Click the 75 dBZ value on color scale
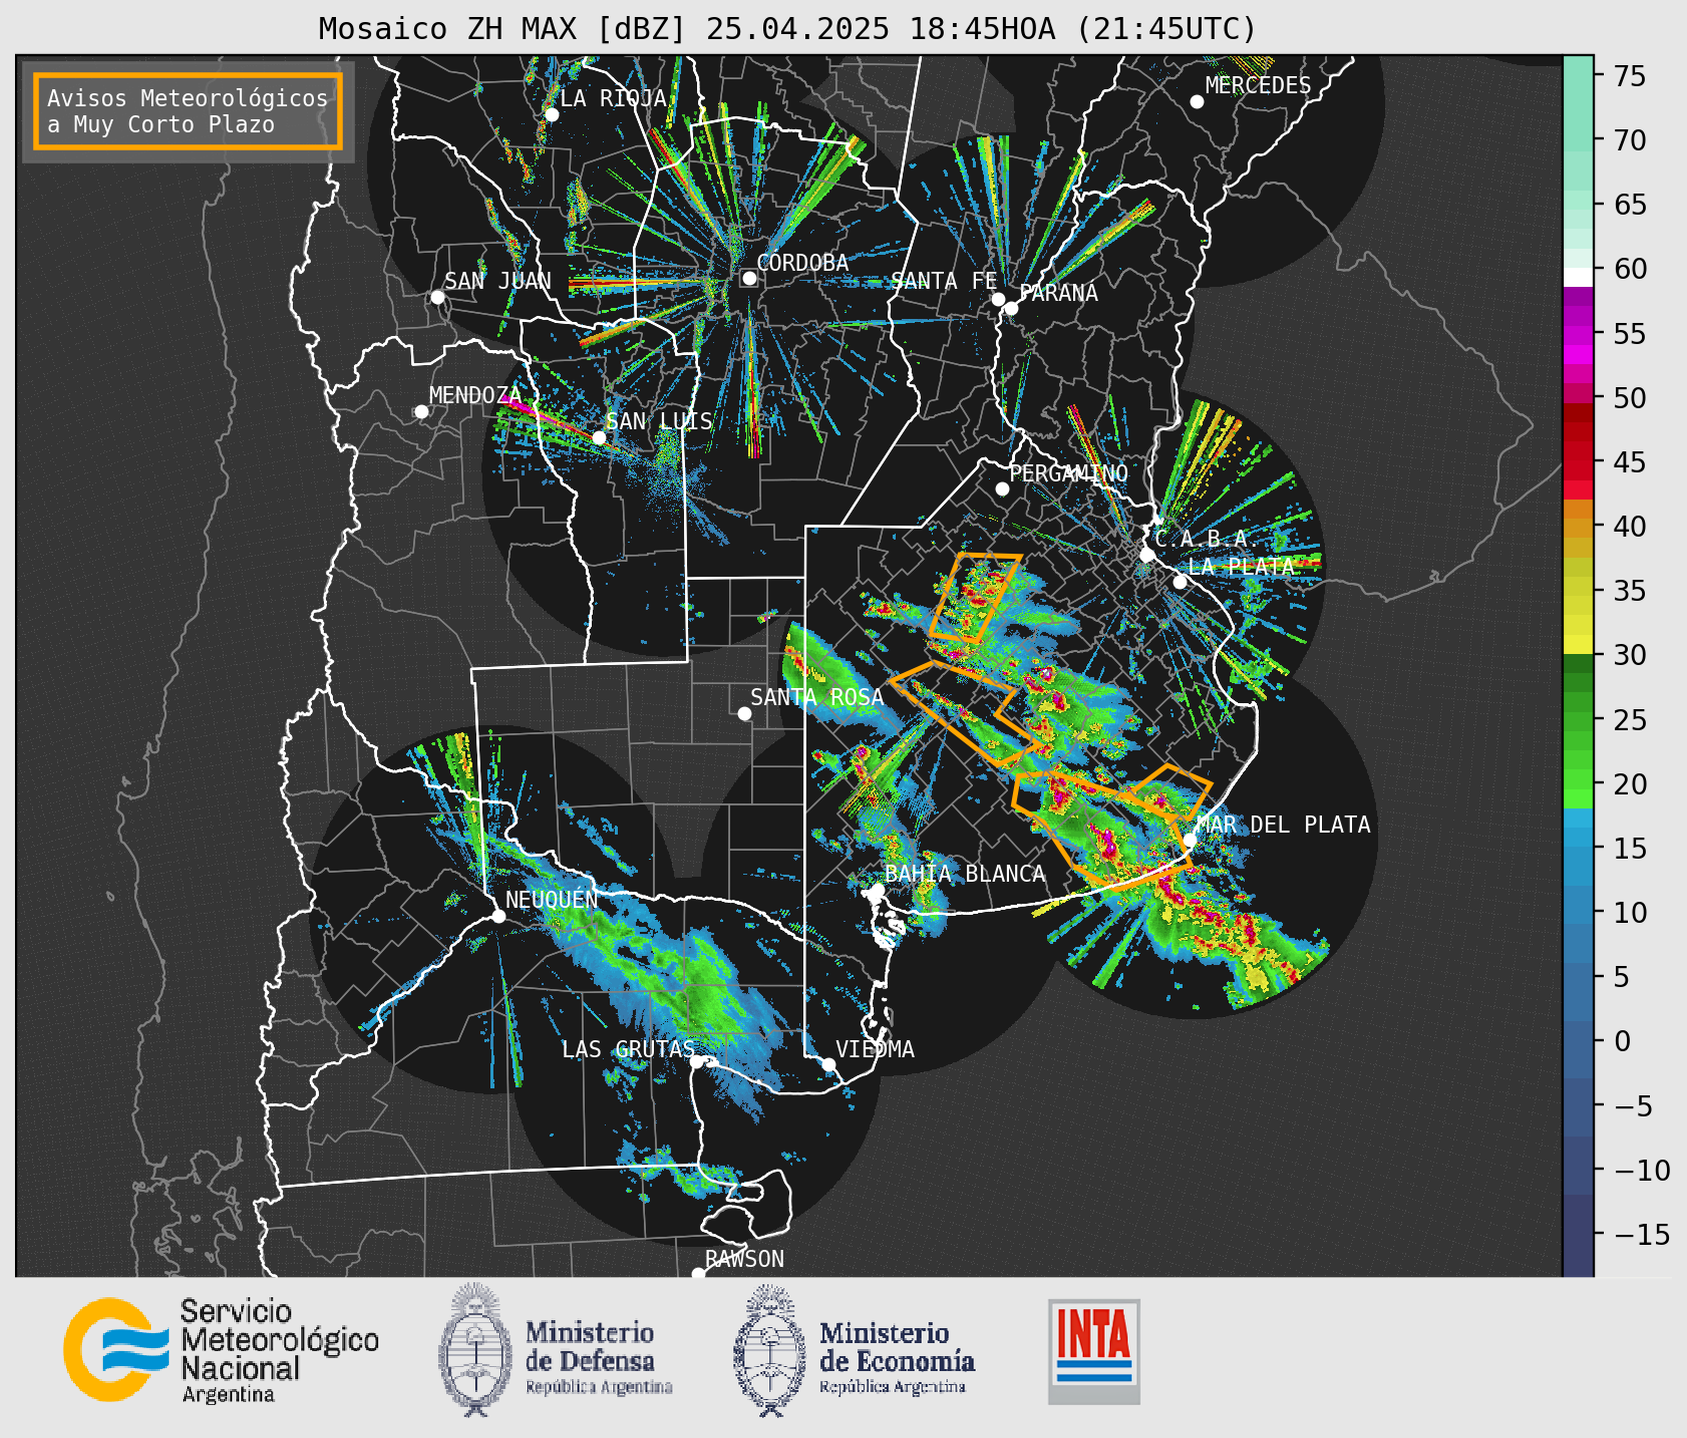 click(x=1629, y=76)
